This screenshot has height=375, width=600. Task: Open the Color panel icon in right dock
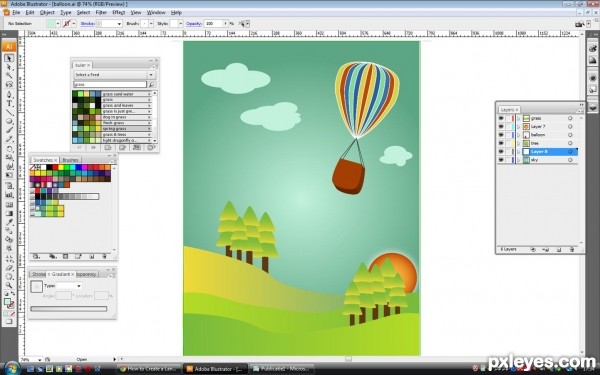pyautogui.click(x=592, y=49)
